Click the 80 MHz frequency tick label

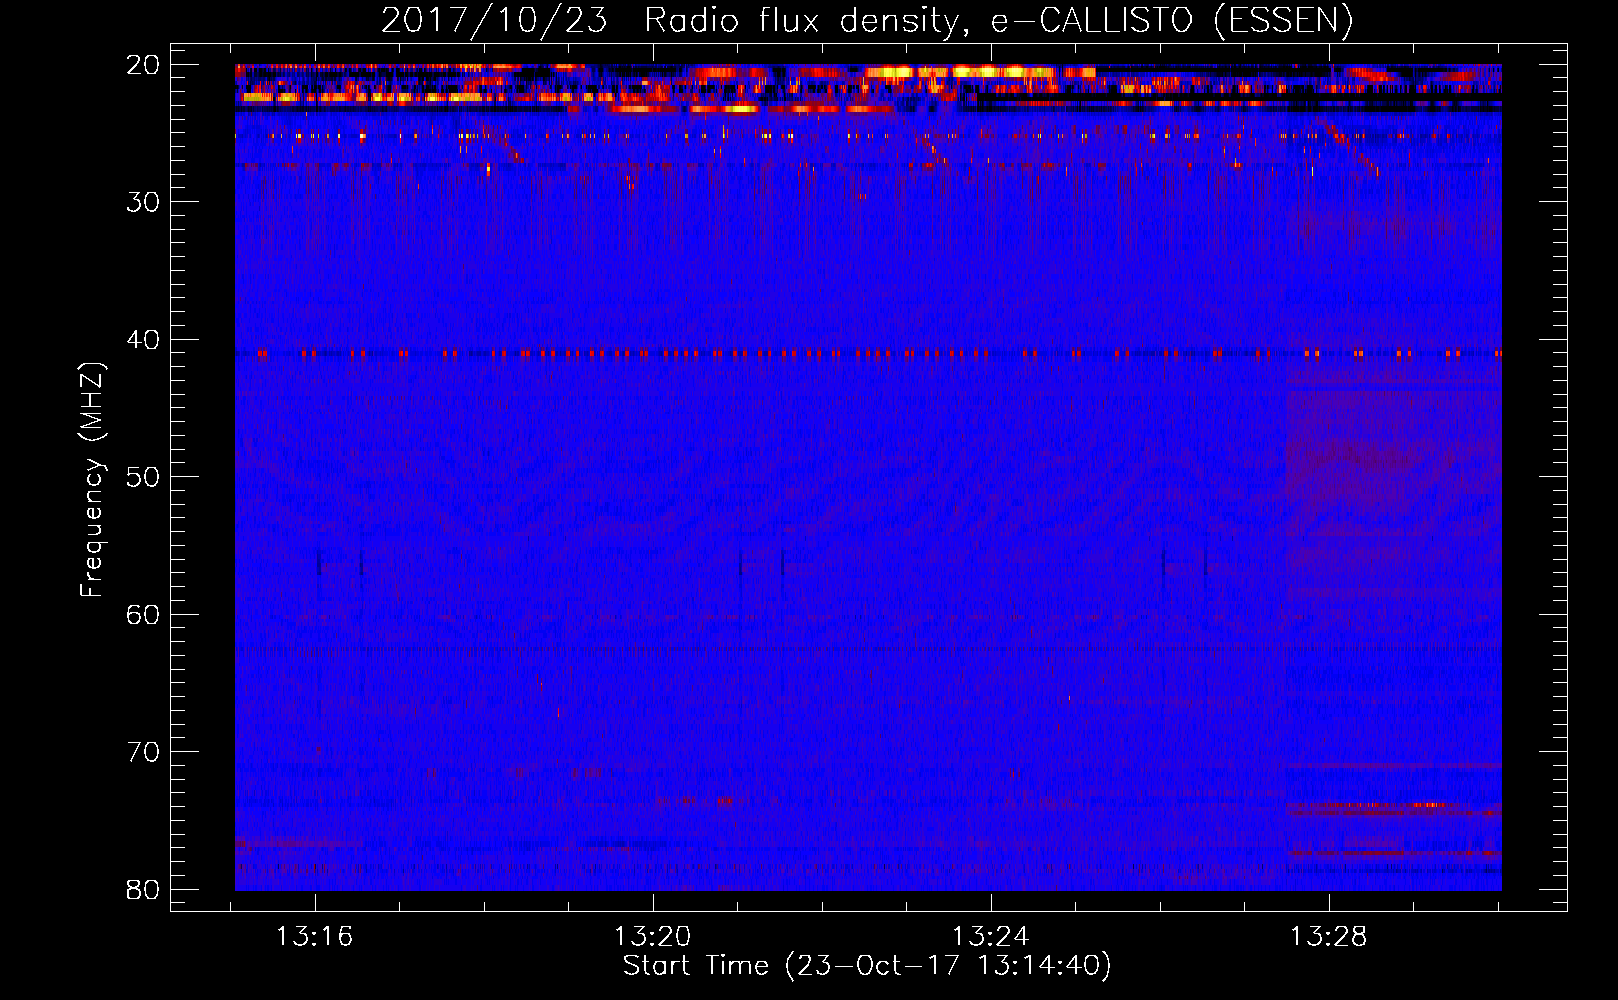click(x=144, y=890)
